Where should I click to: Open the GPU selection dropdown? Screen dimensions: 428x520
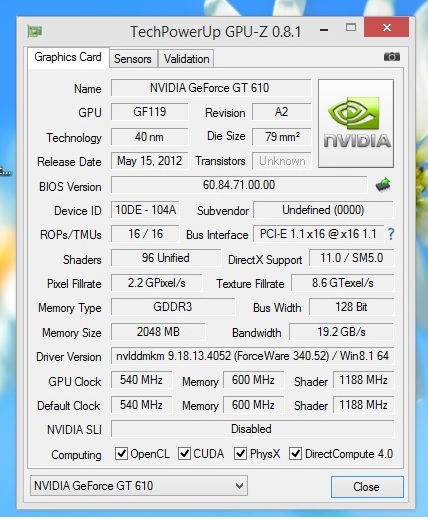(x=139, y=486)
